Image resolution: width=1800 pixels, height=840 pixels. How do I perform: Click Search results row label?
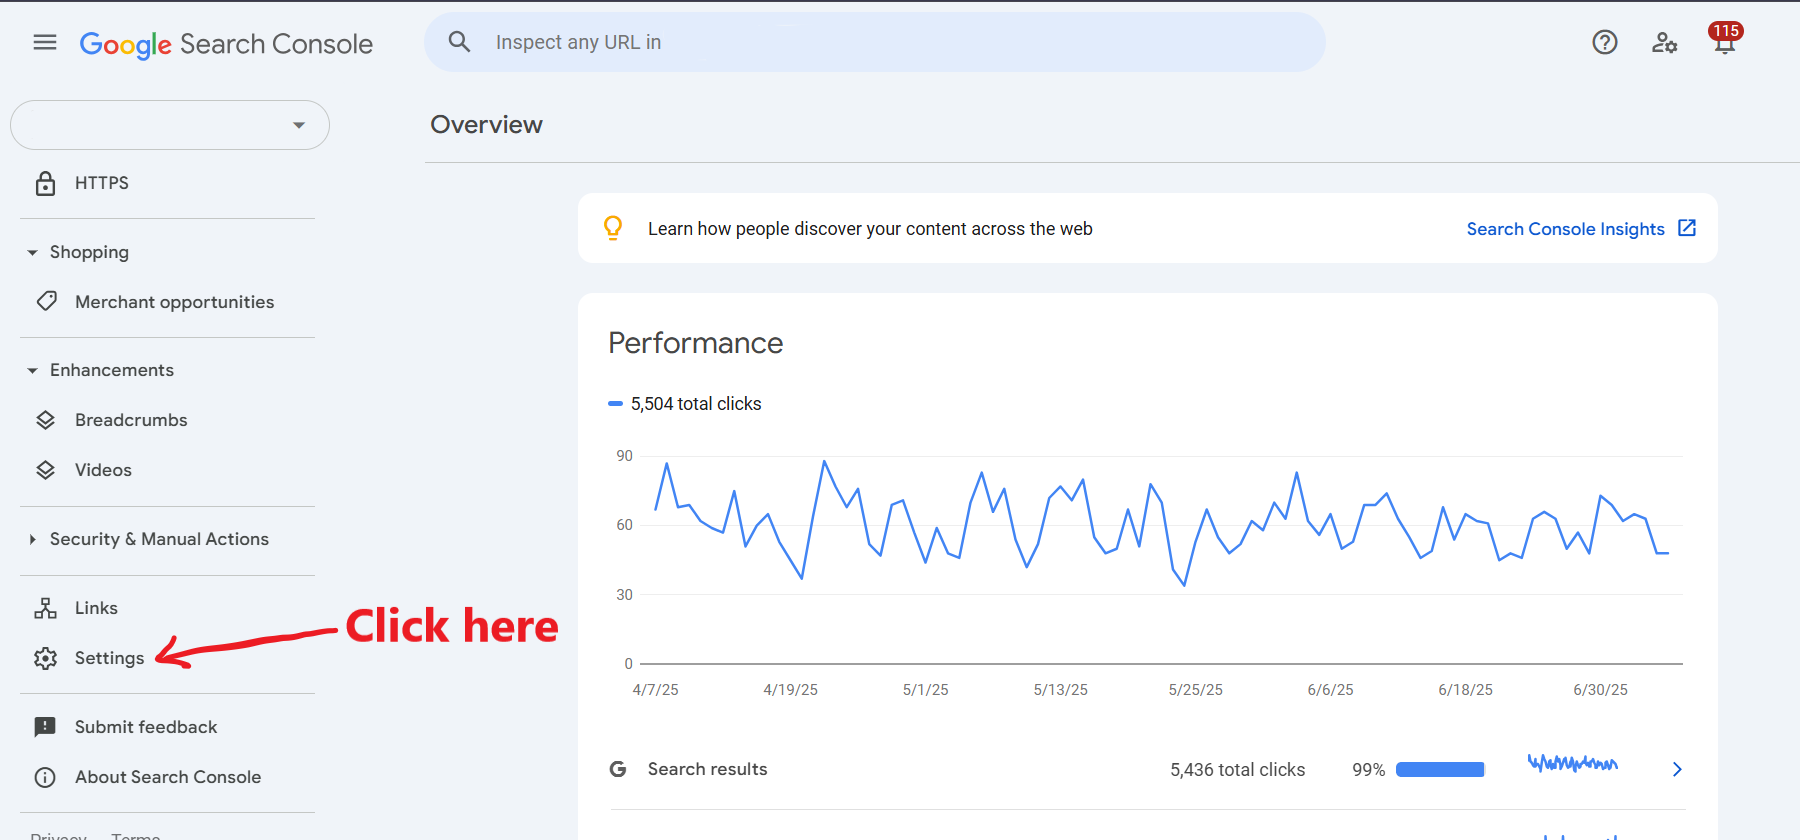[707, 769]
